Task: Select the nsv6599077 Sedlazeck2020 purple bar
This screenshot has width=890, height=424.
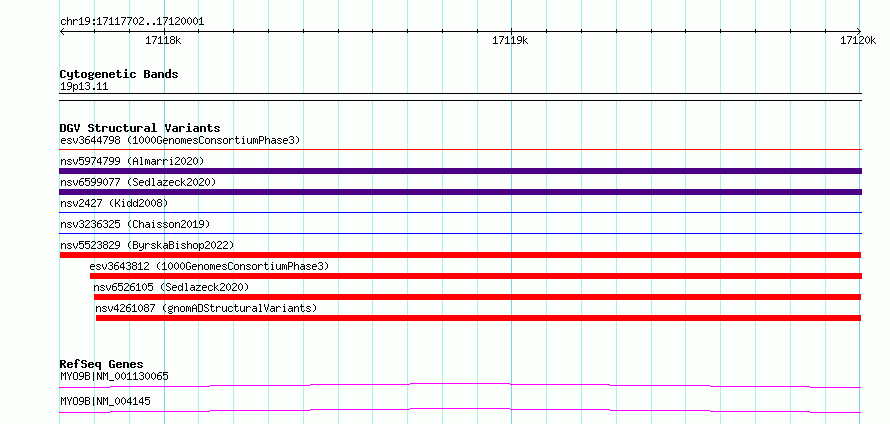Action: click(460, 192)
